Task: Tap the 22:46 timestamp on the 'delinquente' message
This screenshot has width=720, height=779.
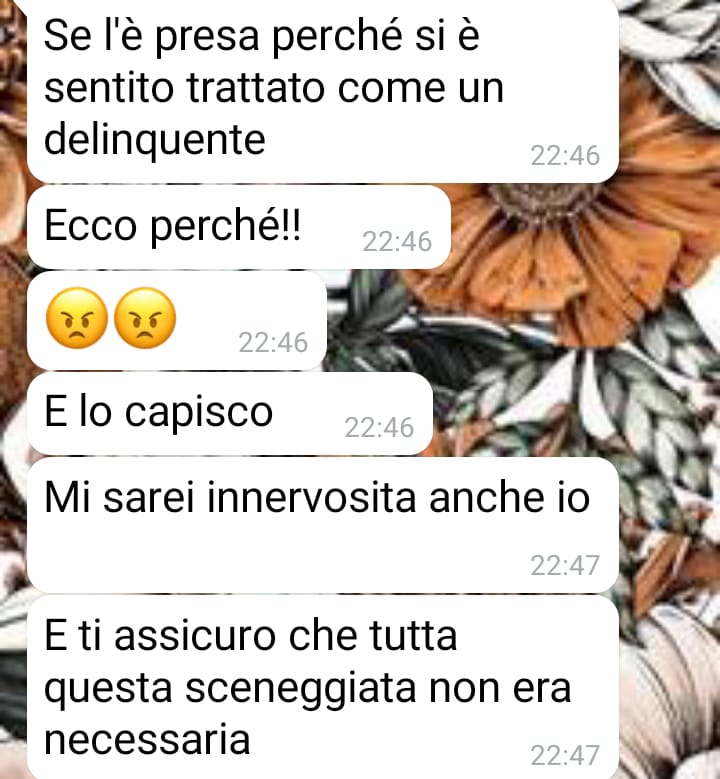Action: click(565, 156)
